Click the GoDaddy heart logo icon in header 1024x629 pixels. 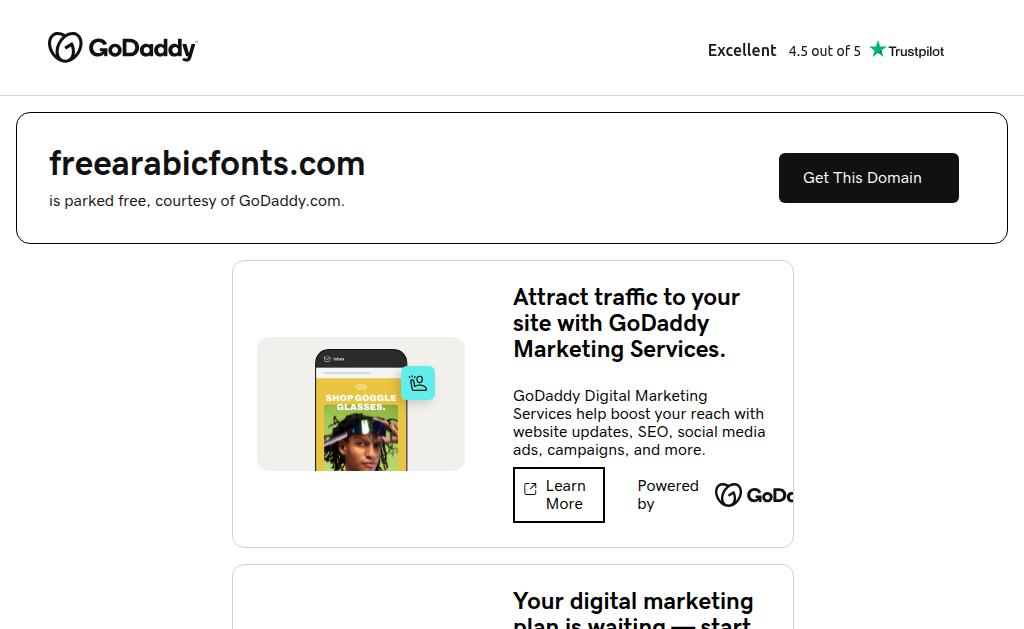coord(65,47)
